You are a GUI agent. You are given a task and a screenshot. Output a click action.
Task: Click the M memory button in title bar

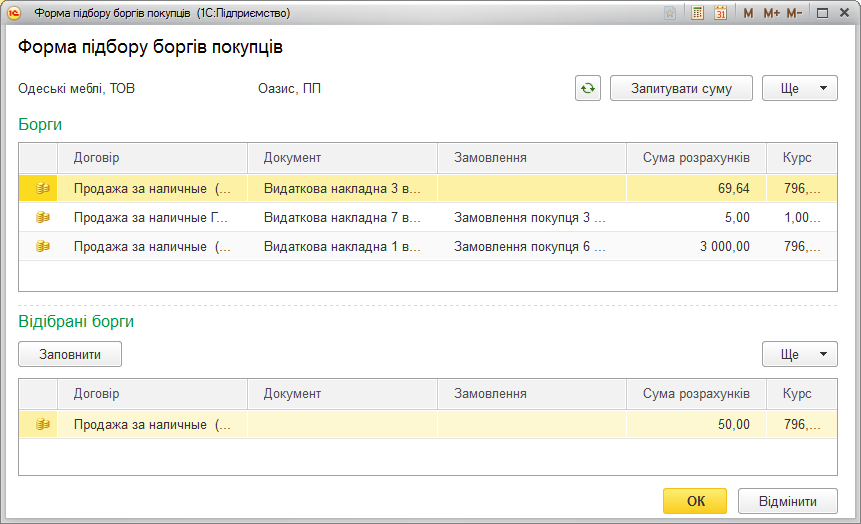tap(748, 13)
